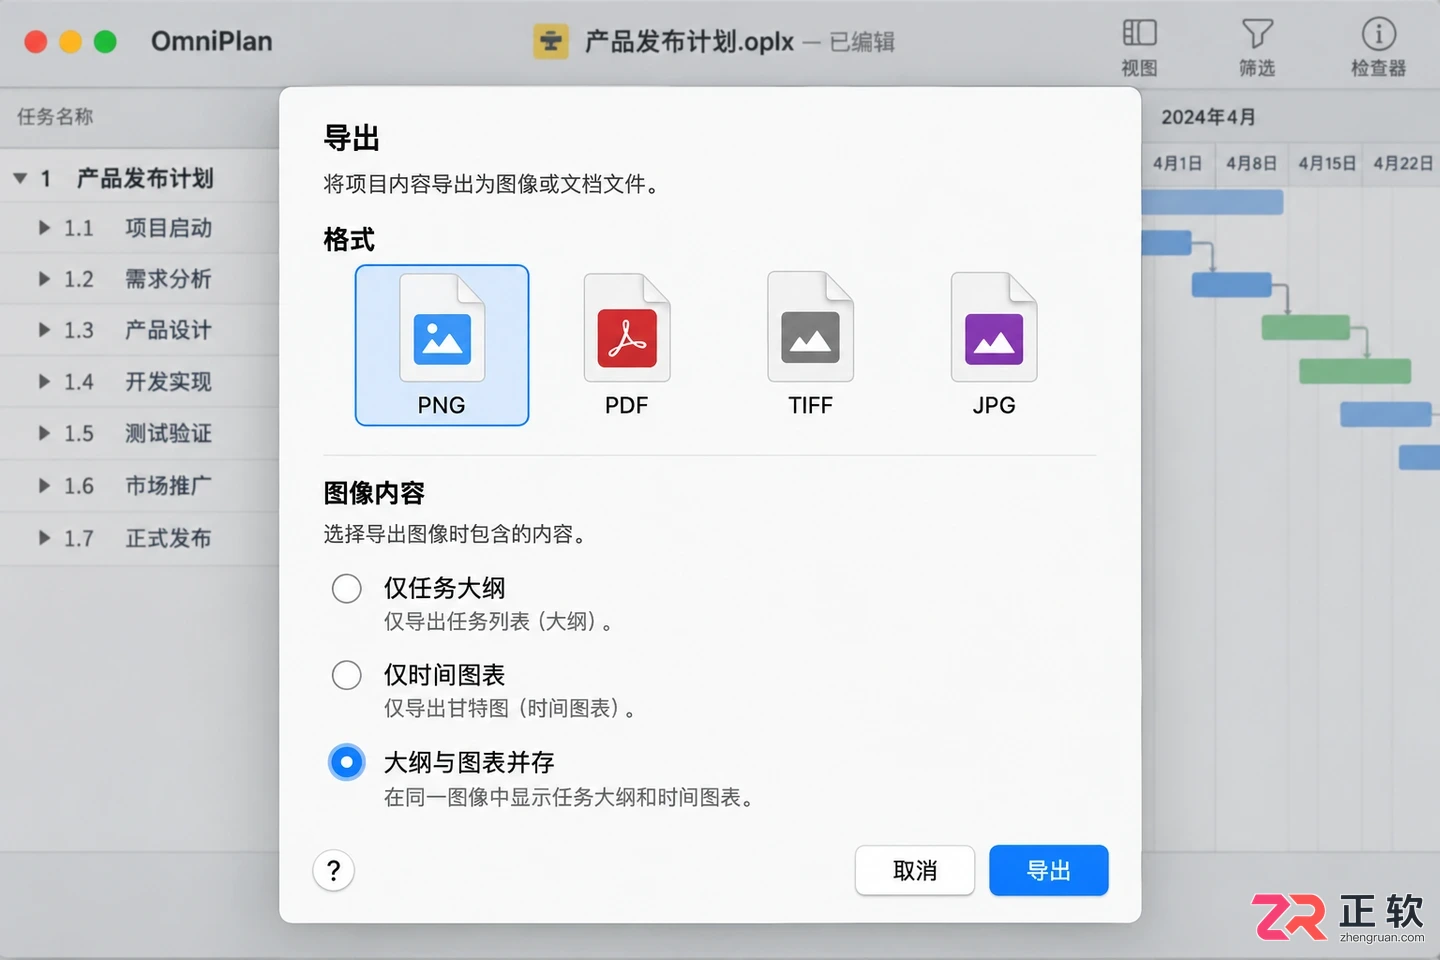This screenshot has width=1440, height=960.
Task: Click the 开发实现 task name
Action: tap(168, 382)
